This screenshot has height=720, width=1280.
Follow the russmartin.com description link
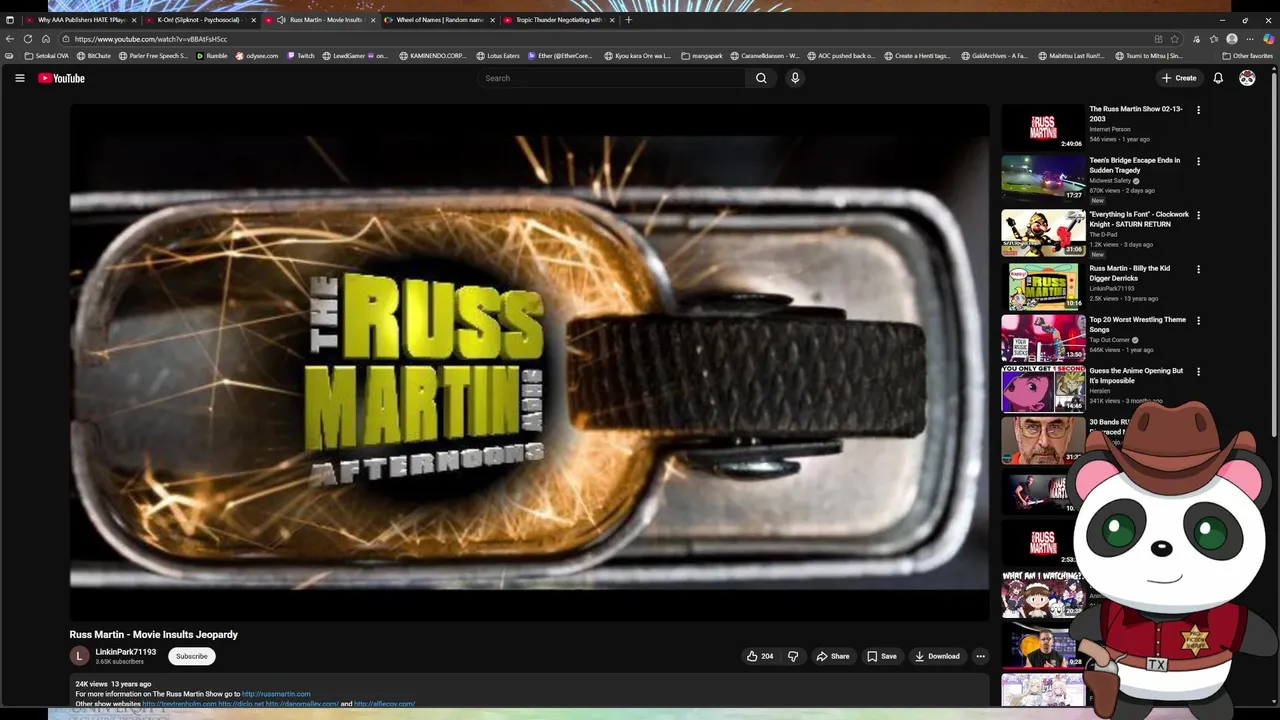click(276, 694)
